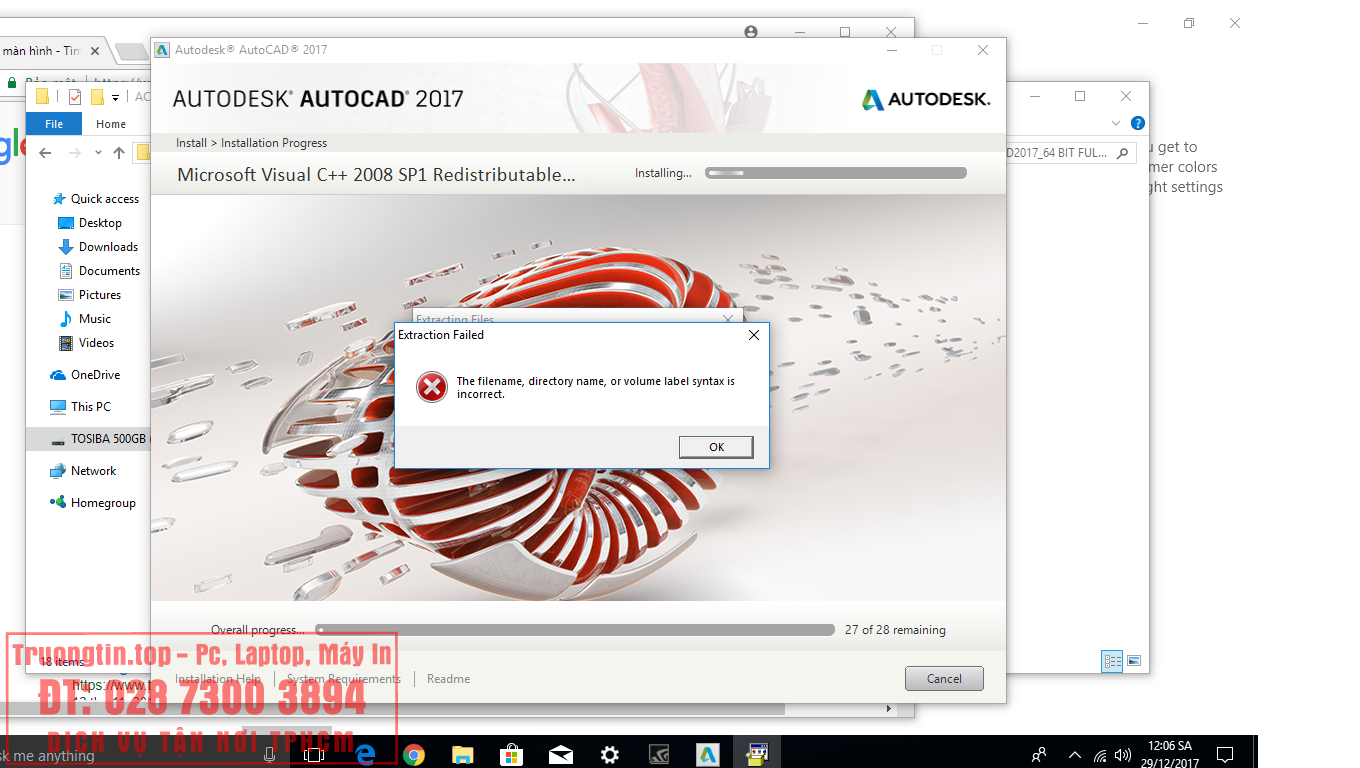Screen dimensions: 1360x768
Task: Click the Cortana microphone icon
Action: click(268, 754)
